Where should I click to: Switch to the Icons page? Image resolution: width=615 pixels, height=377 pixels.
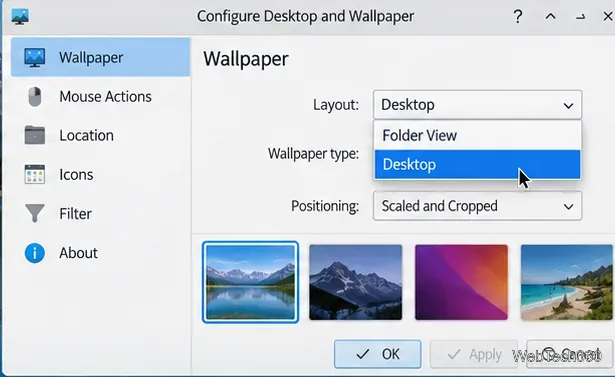(x=100, y=175)
